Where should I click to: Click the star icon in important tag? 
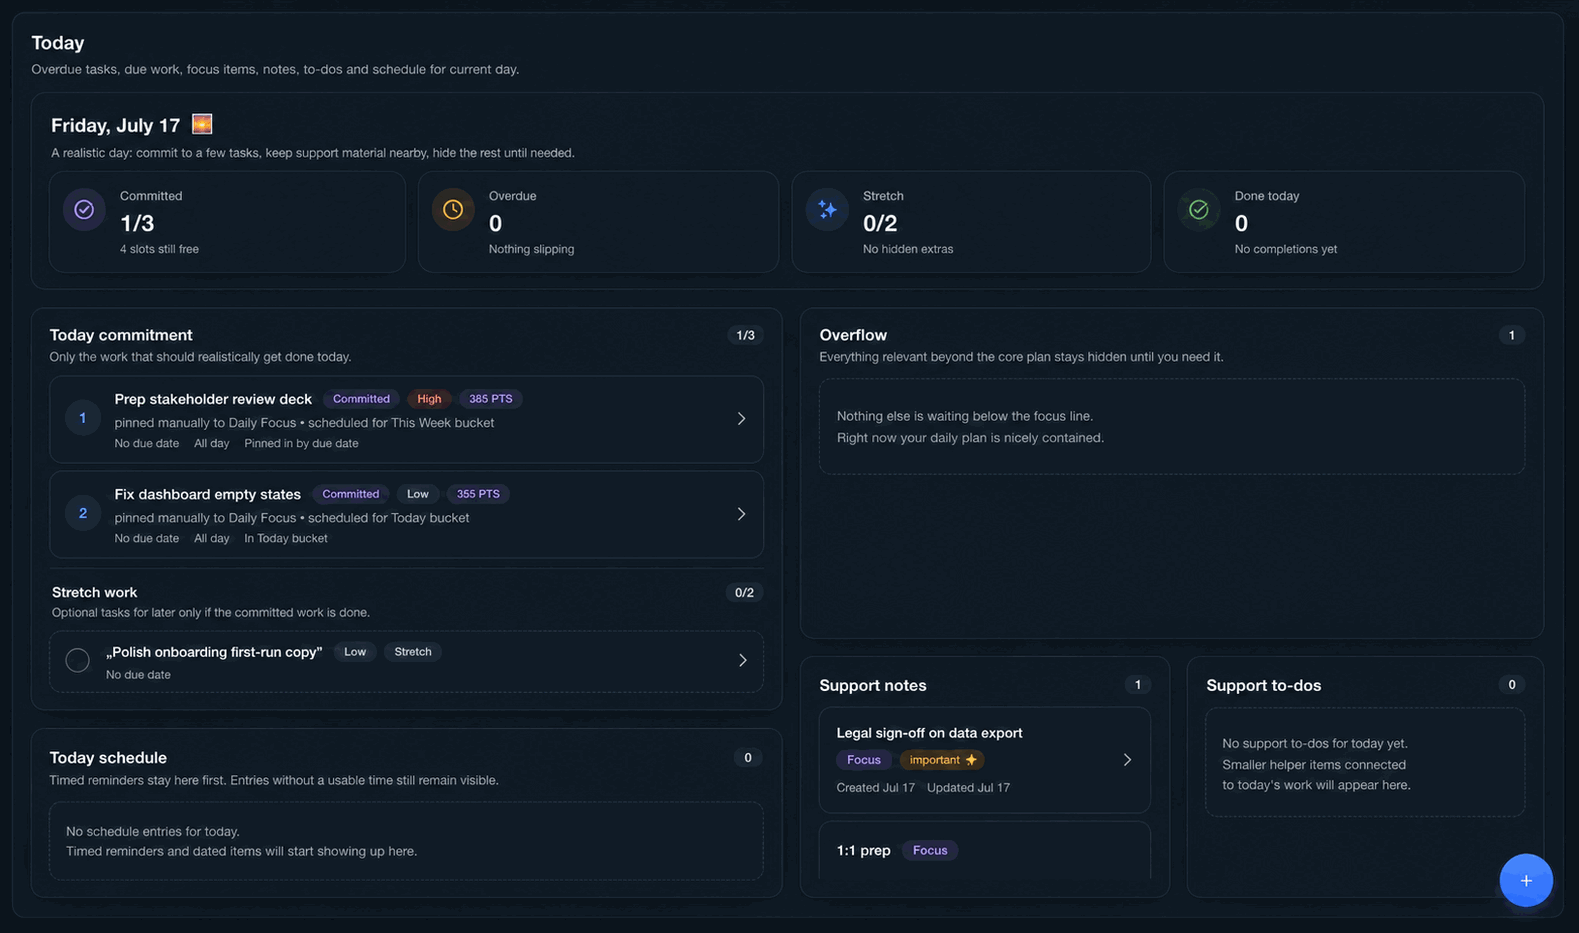click(x=971, y=760)
